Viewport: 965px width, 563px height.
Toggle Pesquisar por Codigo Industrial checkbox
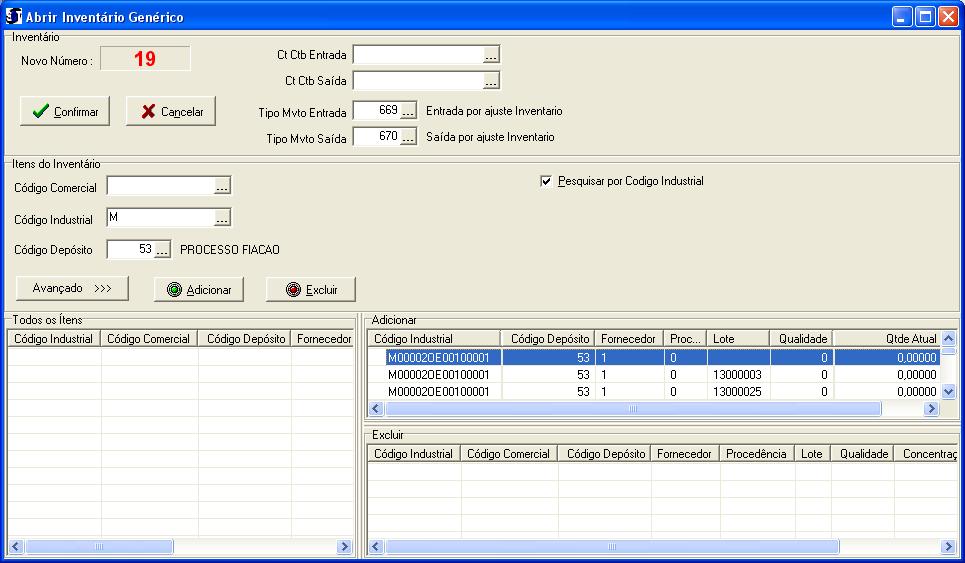point(546,181)
